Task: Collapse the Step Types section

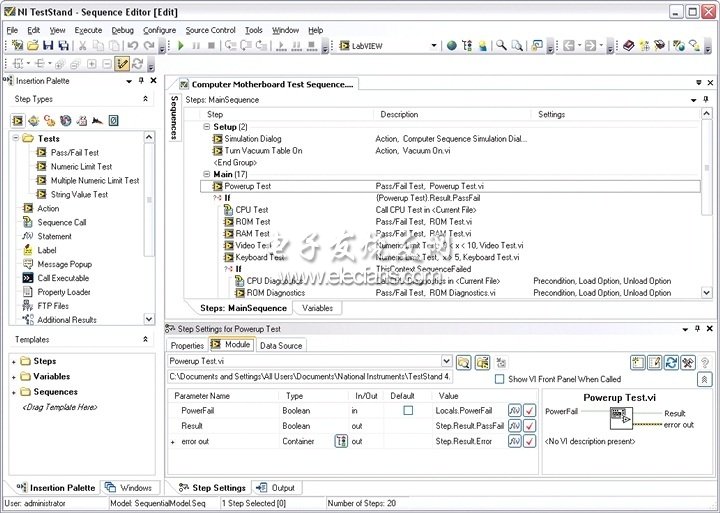Action: [x=146, y=99]
